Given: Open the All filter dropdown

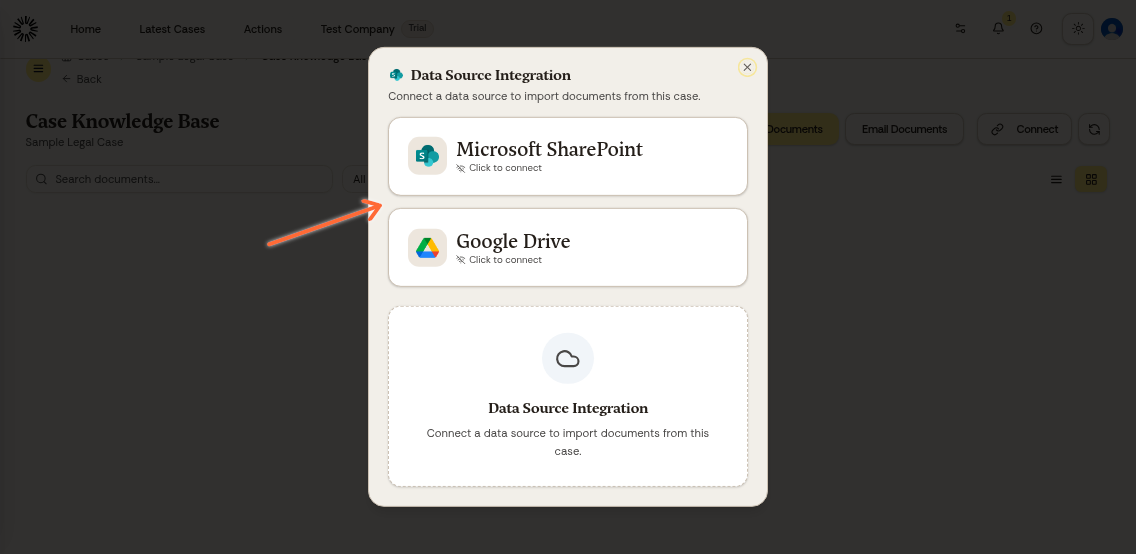Looking at the screenshot, I should pyautogui.click(x=356, y=179).
